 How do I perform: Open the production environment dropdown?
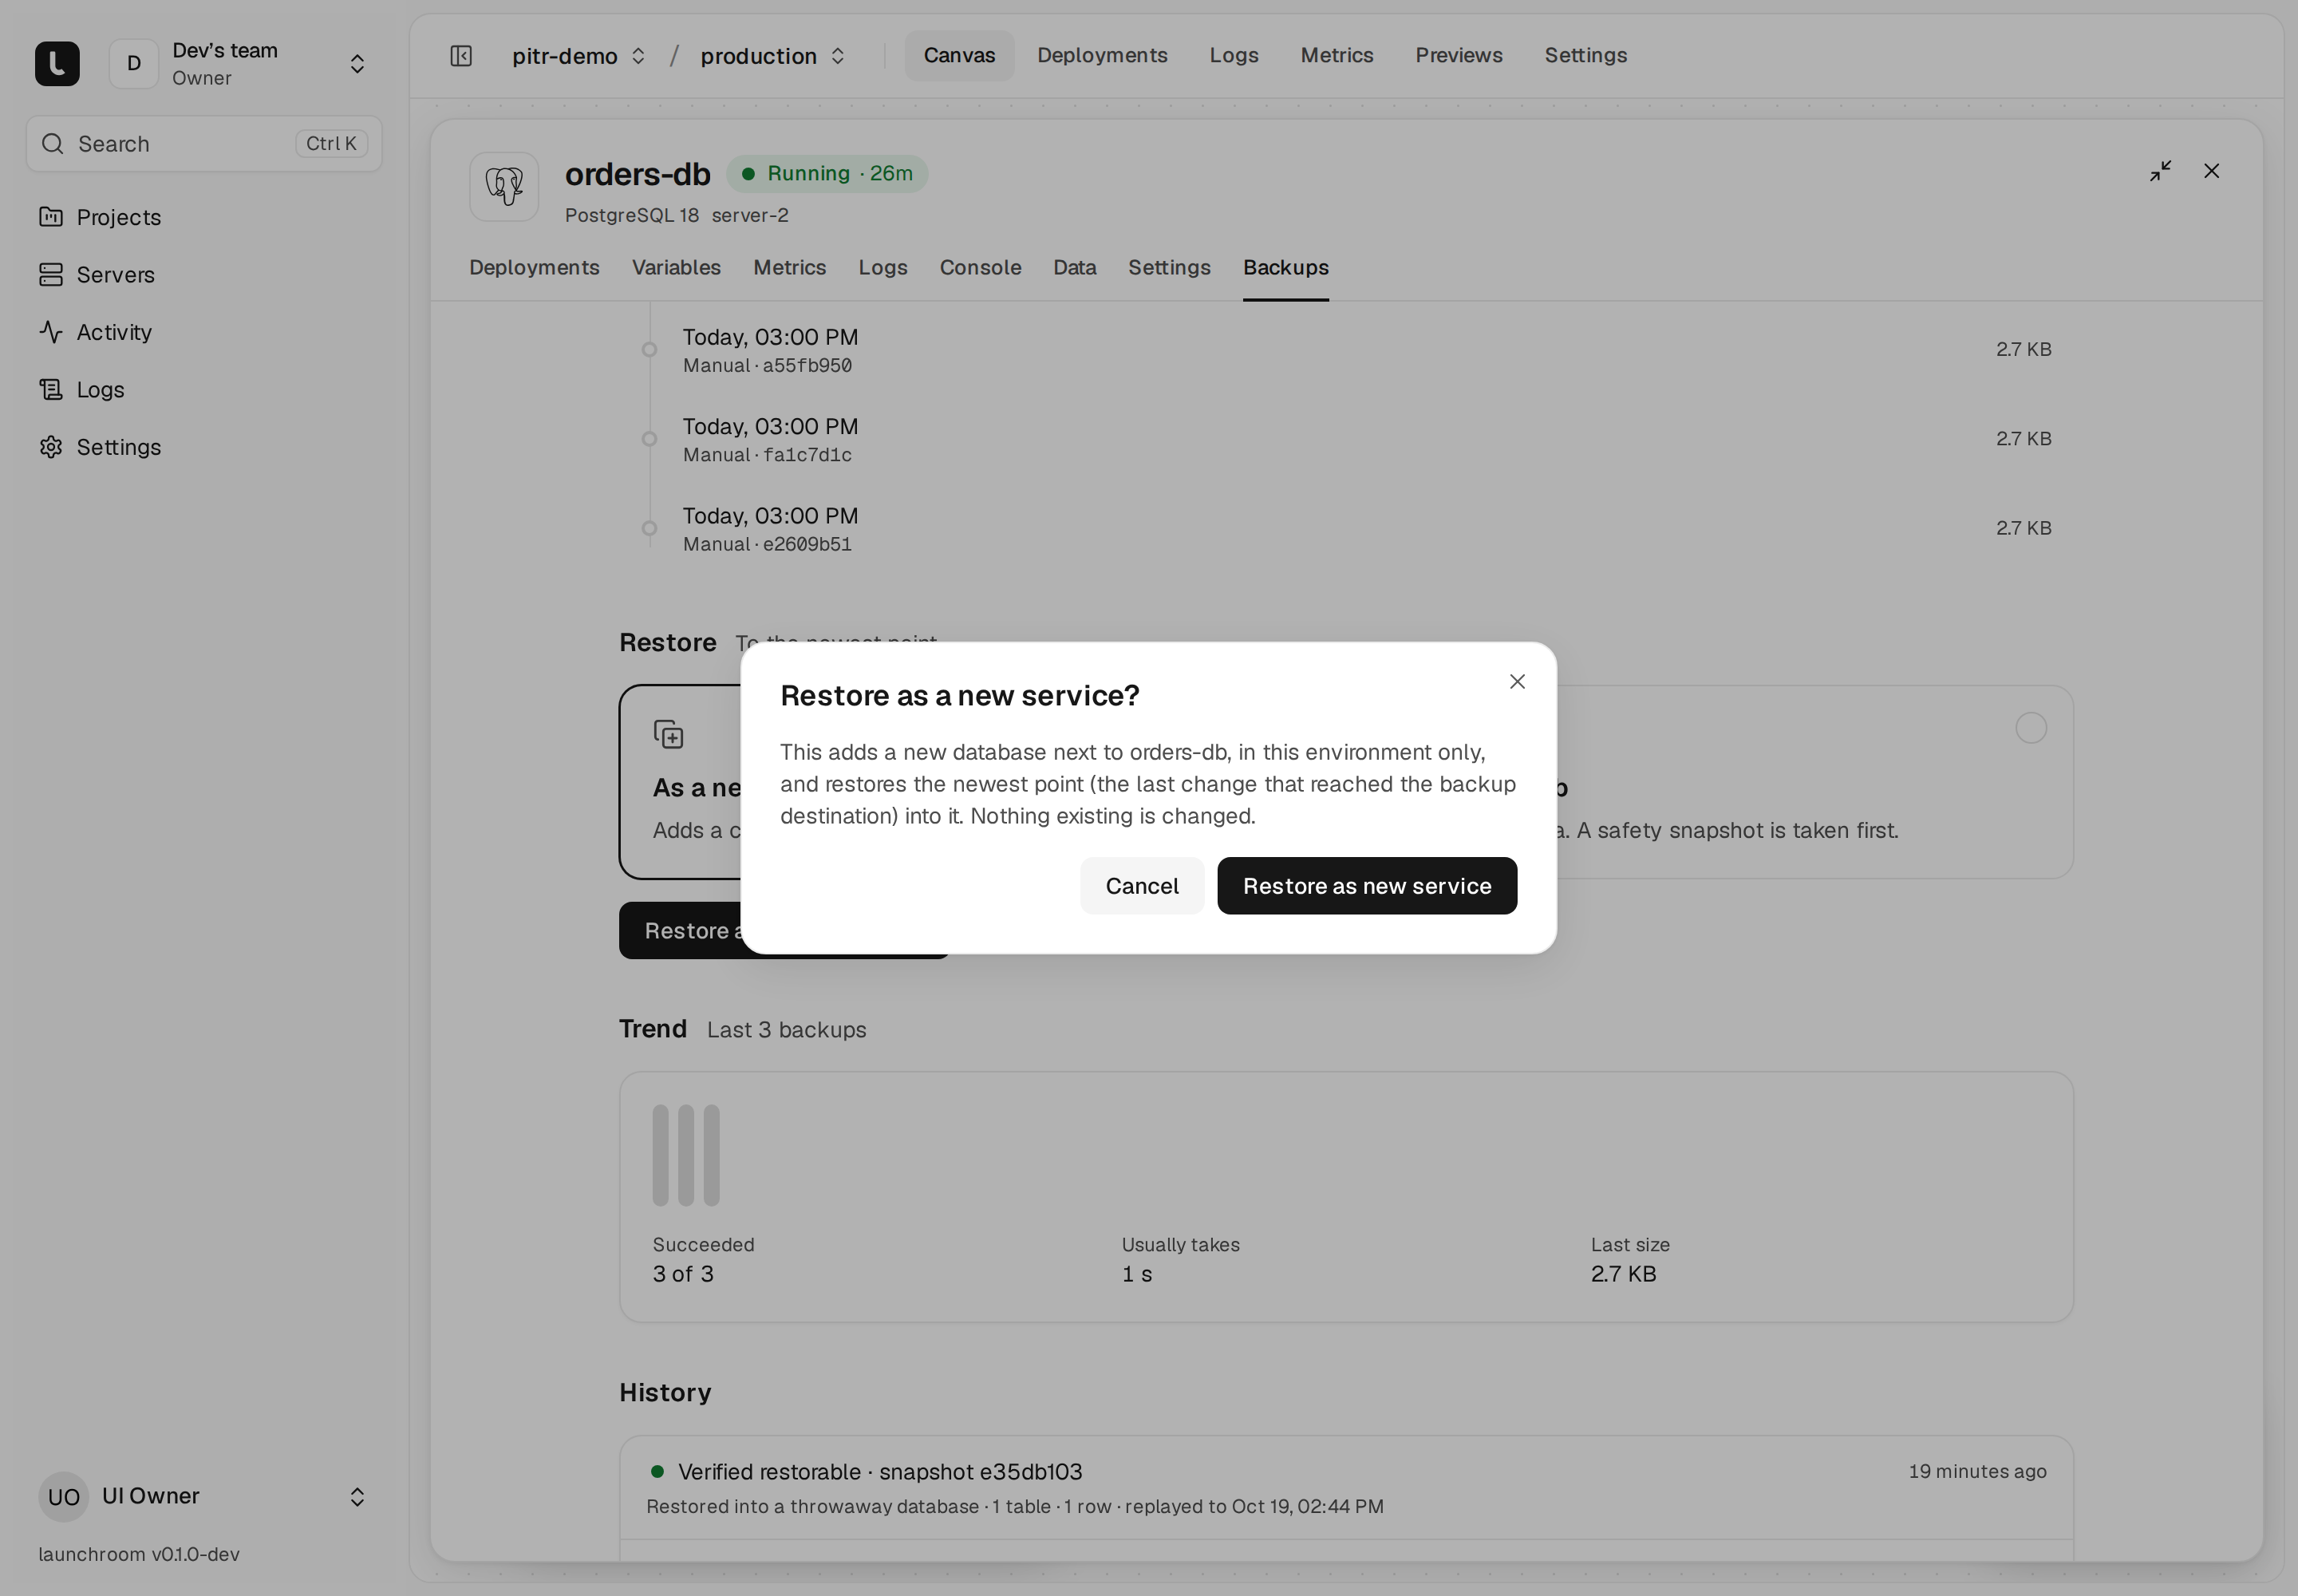point(774,56)
